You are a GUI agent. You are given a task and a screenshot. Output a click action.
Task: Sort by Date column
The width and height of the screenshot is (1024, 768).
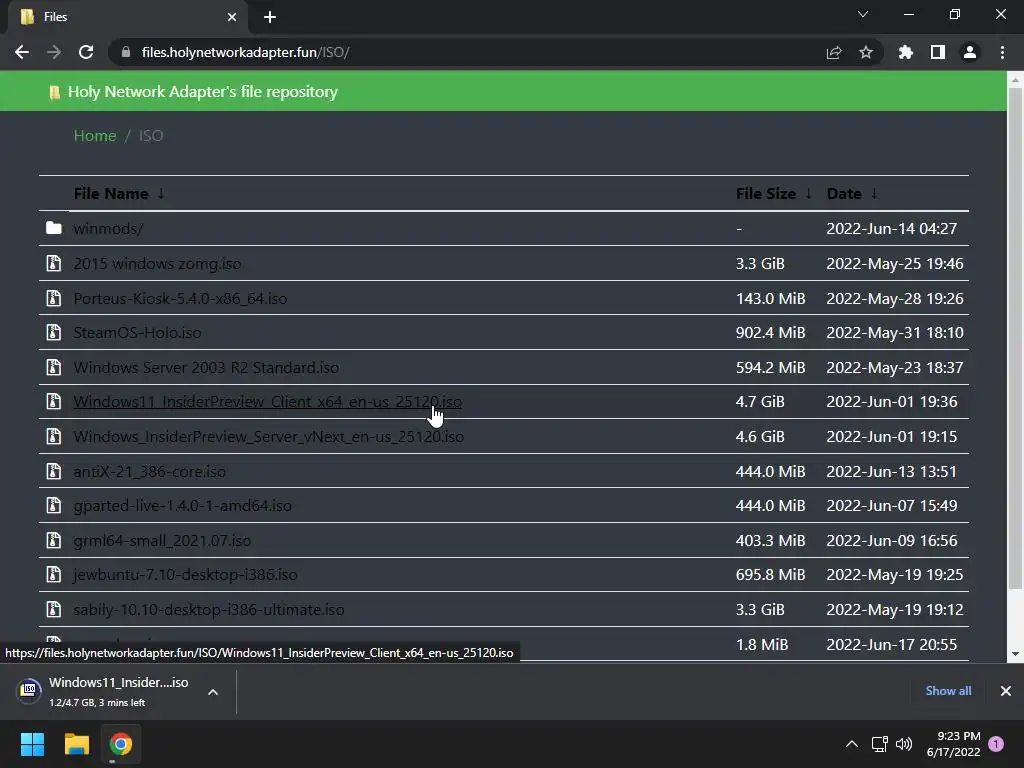coord(852,194)
